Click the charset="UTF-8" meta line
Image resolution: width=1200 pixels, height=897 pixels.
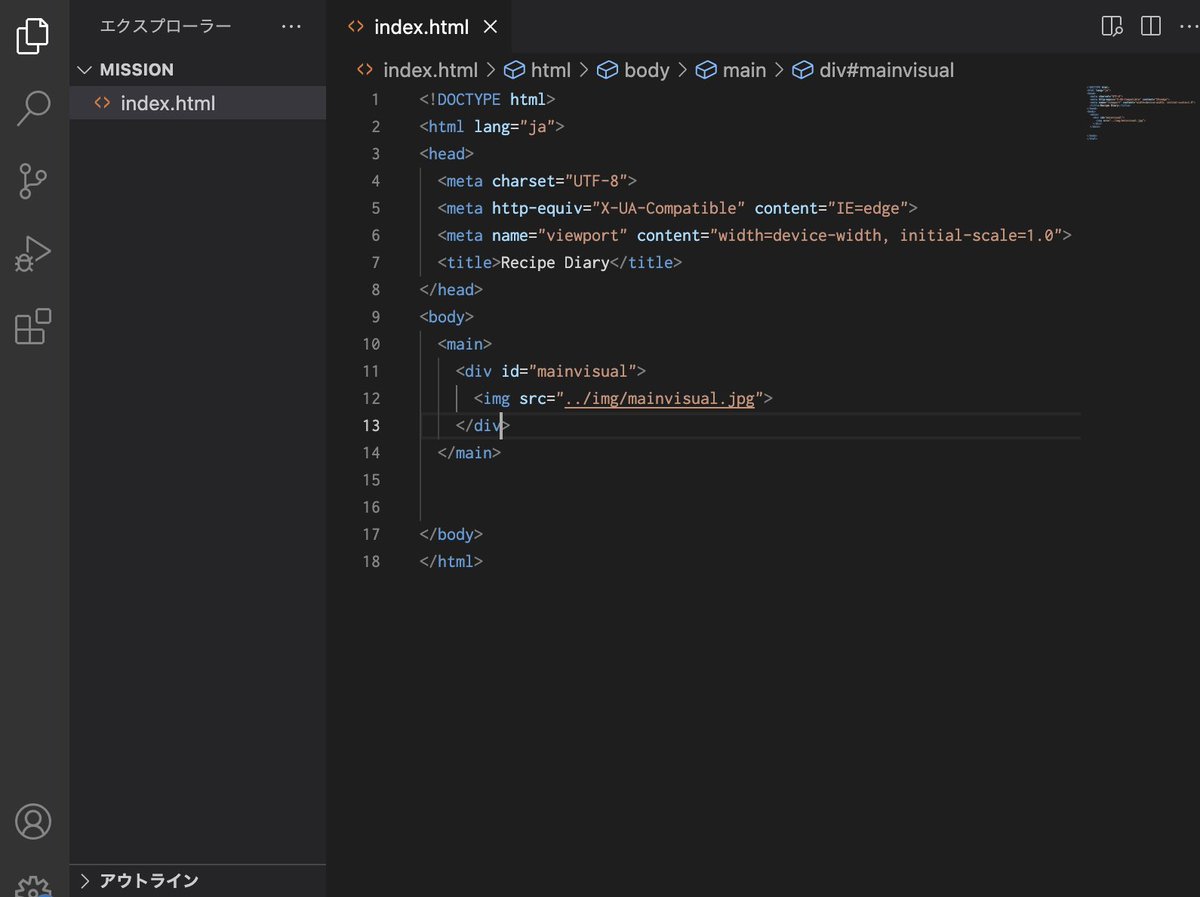537,181
